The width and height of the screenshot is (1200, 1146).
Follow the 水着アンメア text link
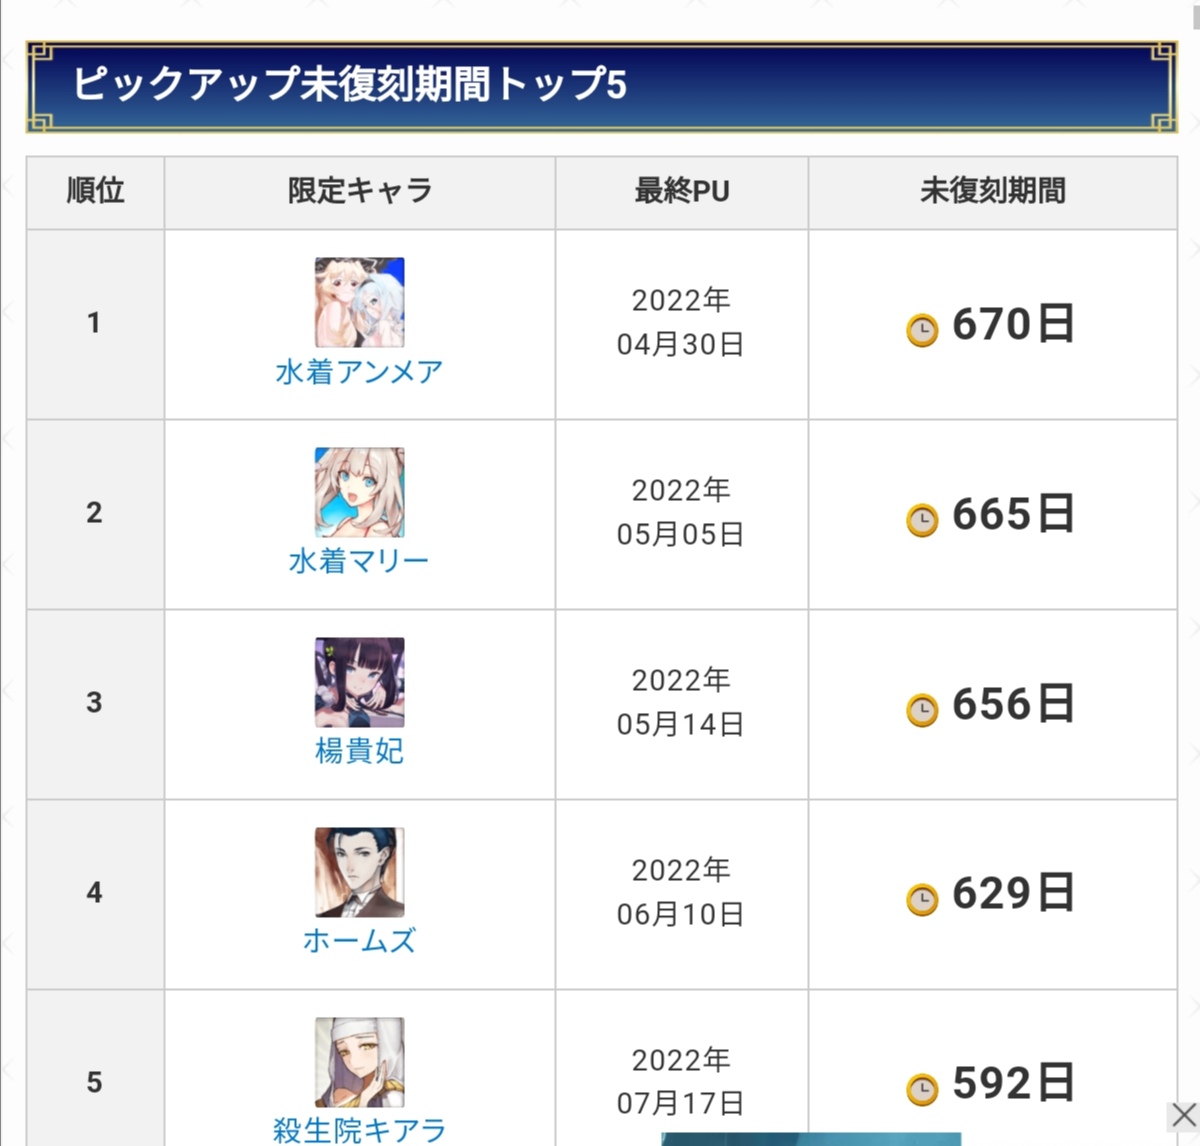[x=360, y=372]
